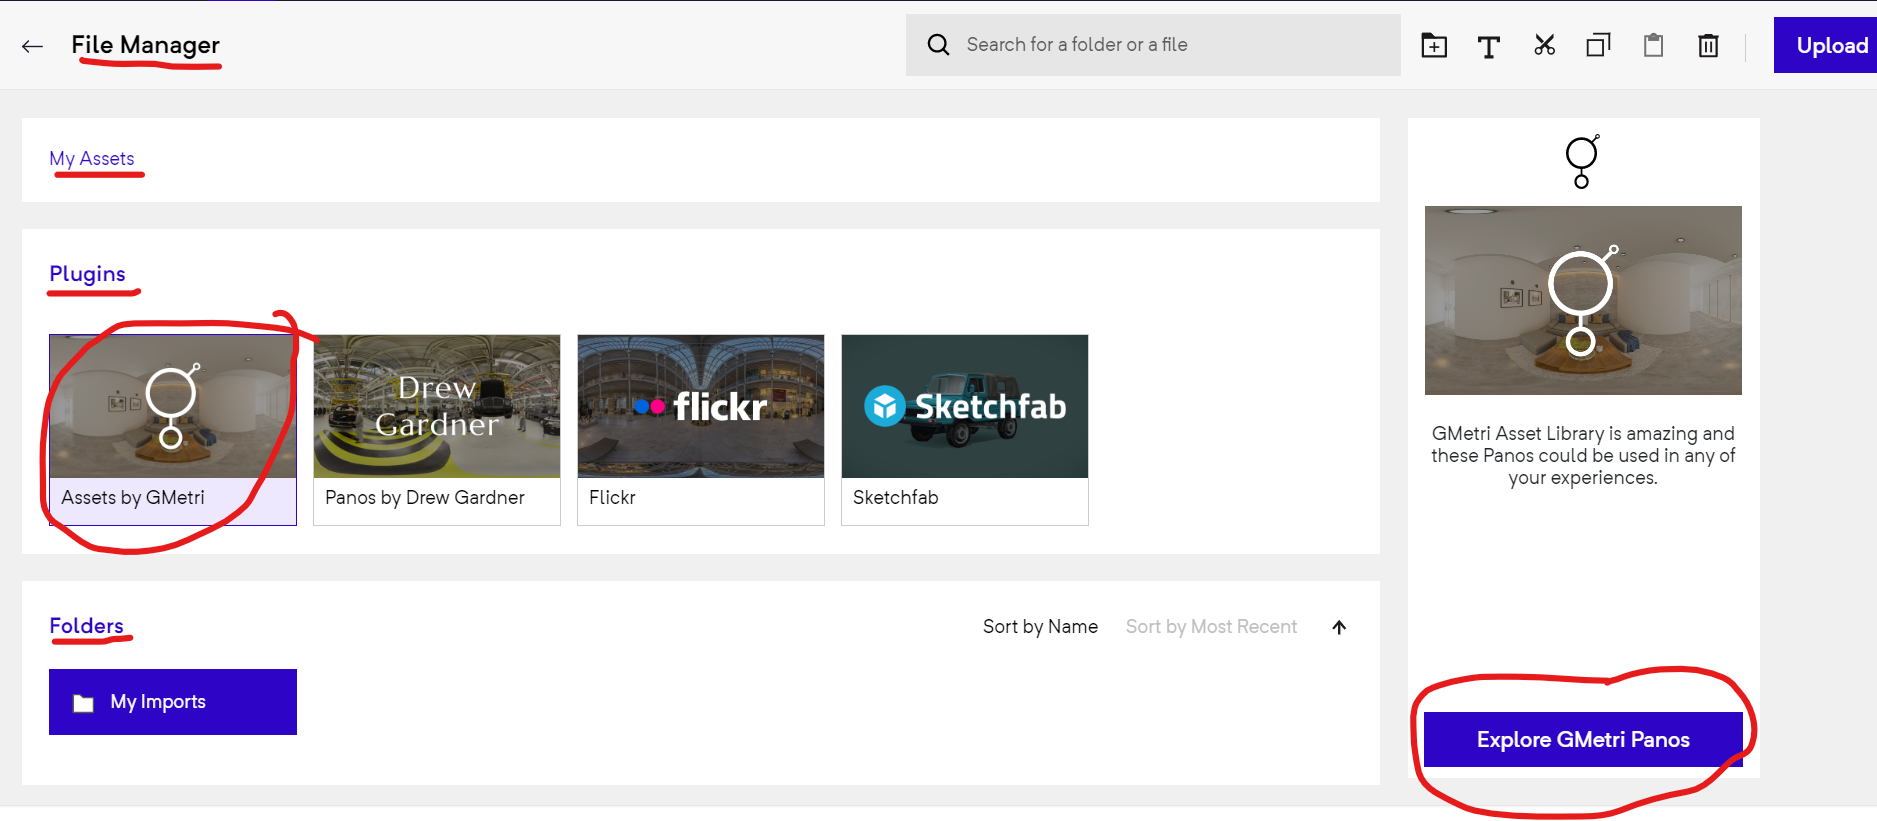Click the paste clipboard icon
This screenshot has height=821, width=1877.
click(x=1653, y=45)
